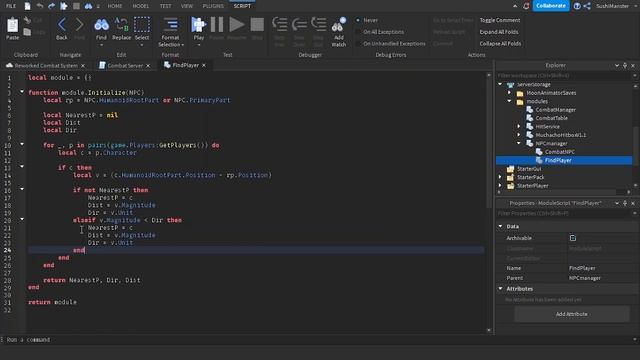Click the Cut scissors icon
This screenshot has width=640, height=360.
pyautogui.click(x=27, y=20)
